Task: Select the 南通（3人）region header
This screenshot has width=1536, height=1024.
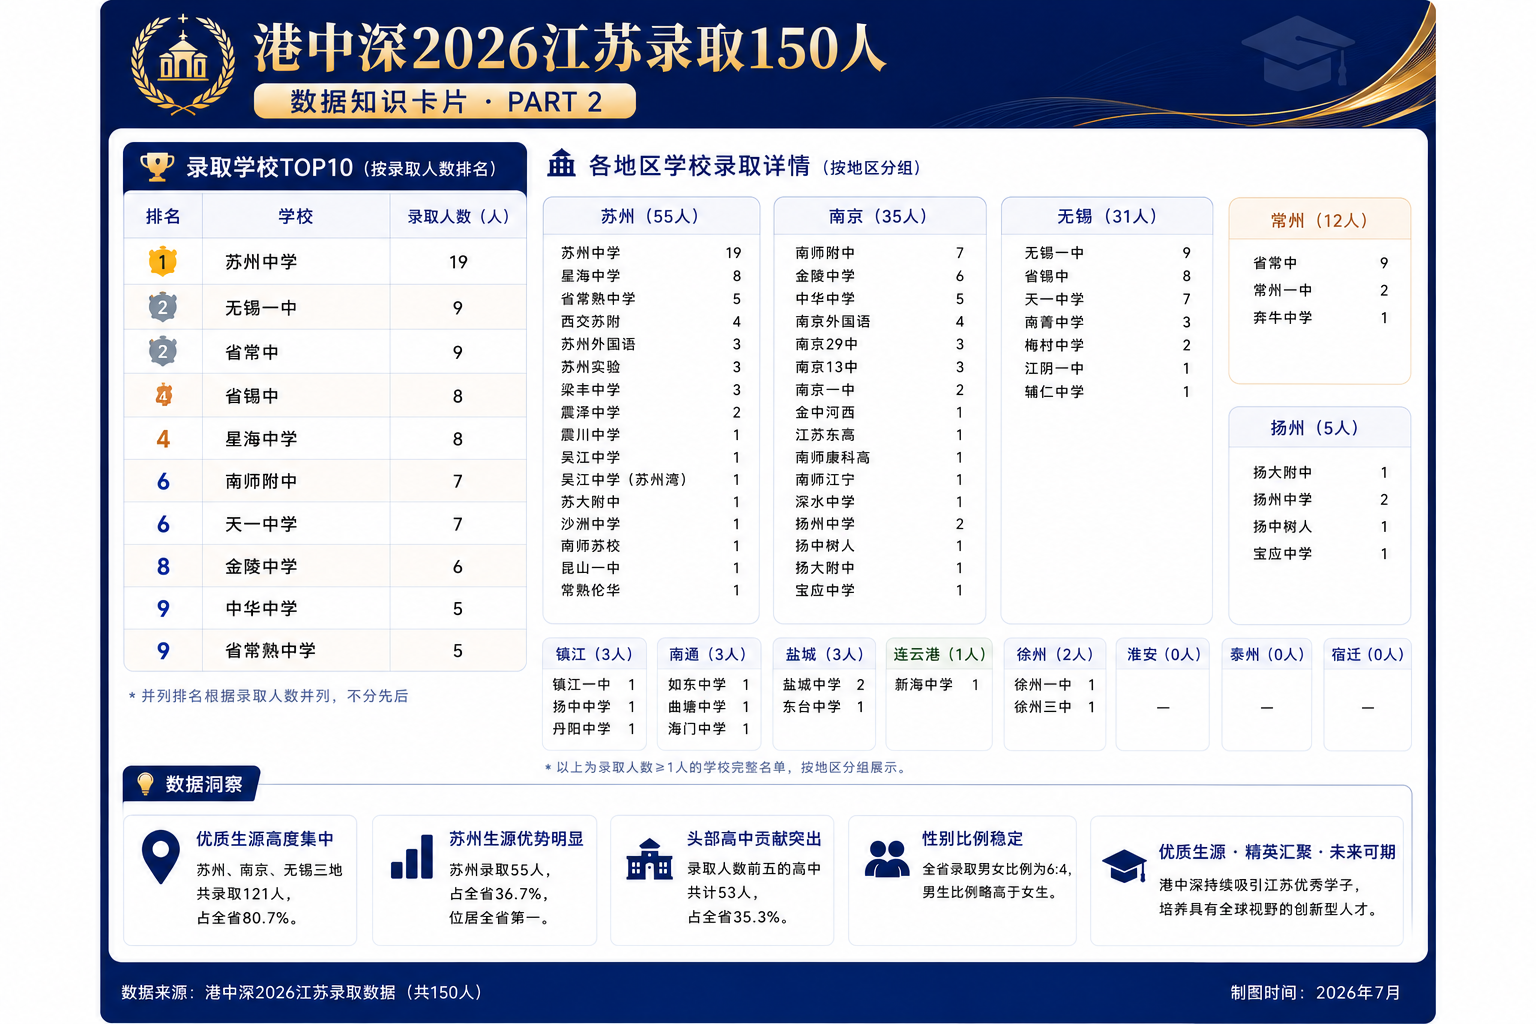Action: pos(708,654)
